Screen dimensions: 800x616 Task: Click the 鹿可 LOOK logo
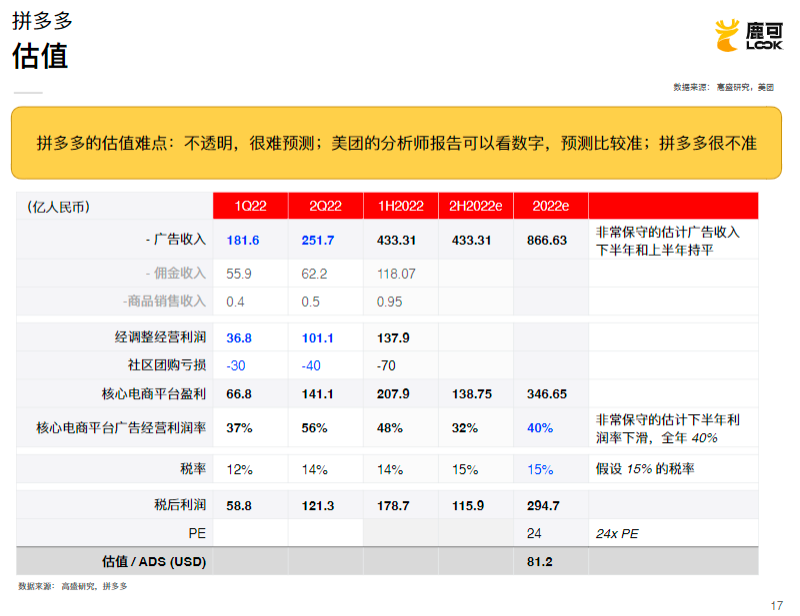pyautogui.click(x=748, y=36)
